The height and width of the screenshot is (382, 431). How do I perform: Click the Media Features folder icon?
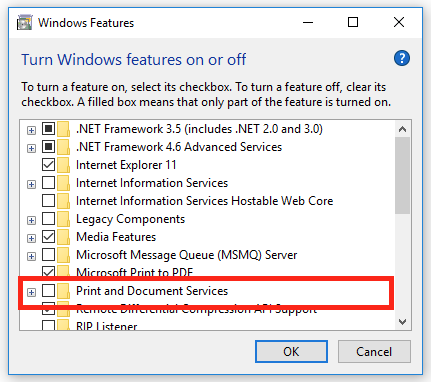(63, 237)
